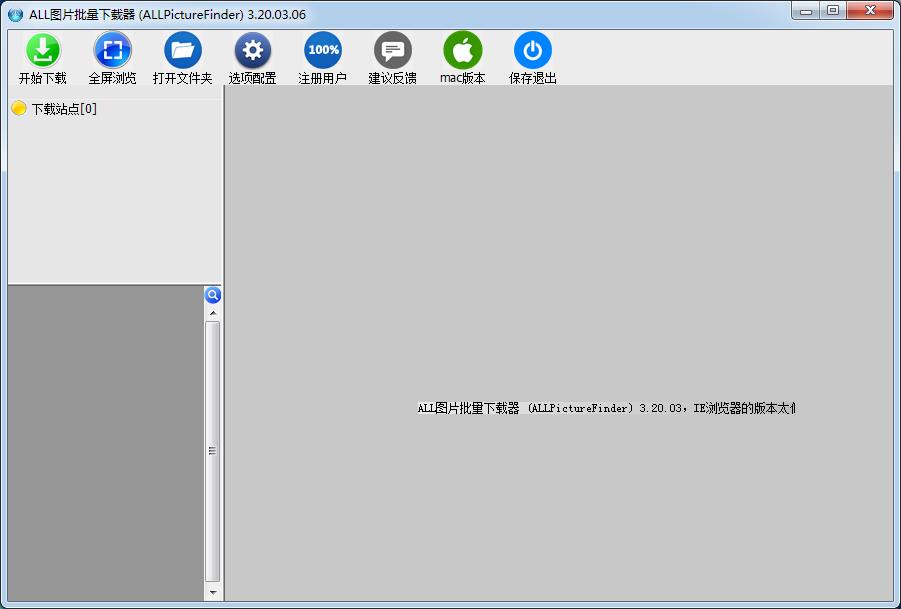Open 选项配置 settings gear

(x=253, y=51)
